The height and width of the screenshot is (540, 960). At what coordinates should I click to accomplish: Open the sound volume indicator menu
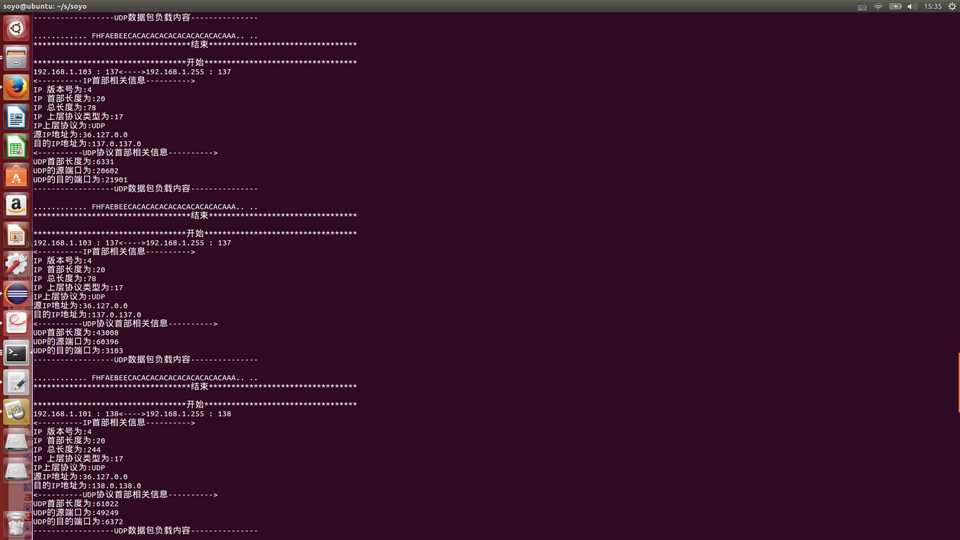point(911,6)
